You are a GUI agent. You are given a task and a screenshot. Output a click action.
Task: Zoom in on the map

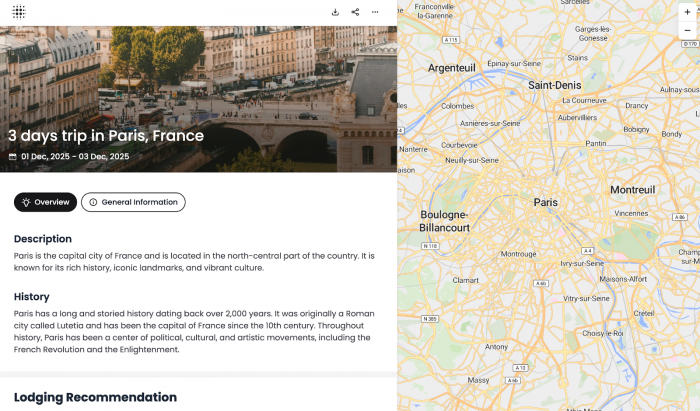tap(687, 12)
